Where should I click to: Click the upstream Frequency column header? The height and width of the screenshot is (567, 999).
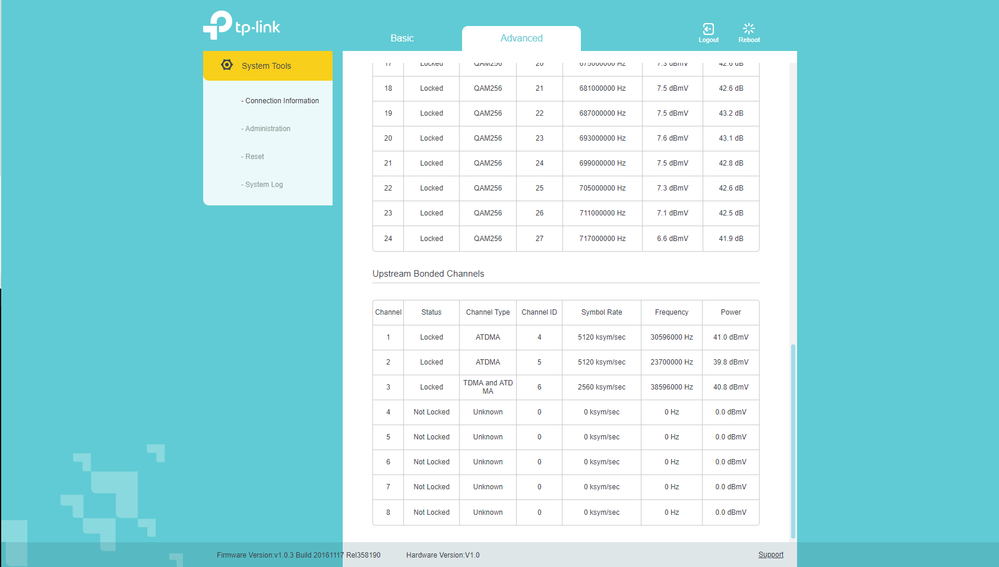(671, 312)
